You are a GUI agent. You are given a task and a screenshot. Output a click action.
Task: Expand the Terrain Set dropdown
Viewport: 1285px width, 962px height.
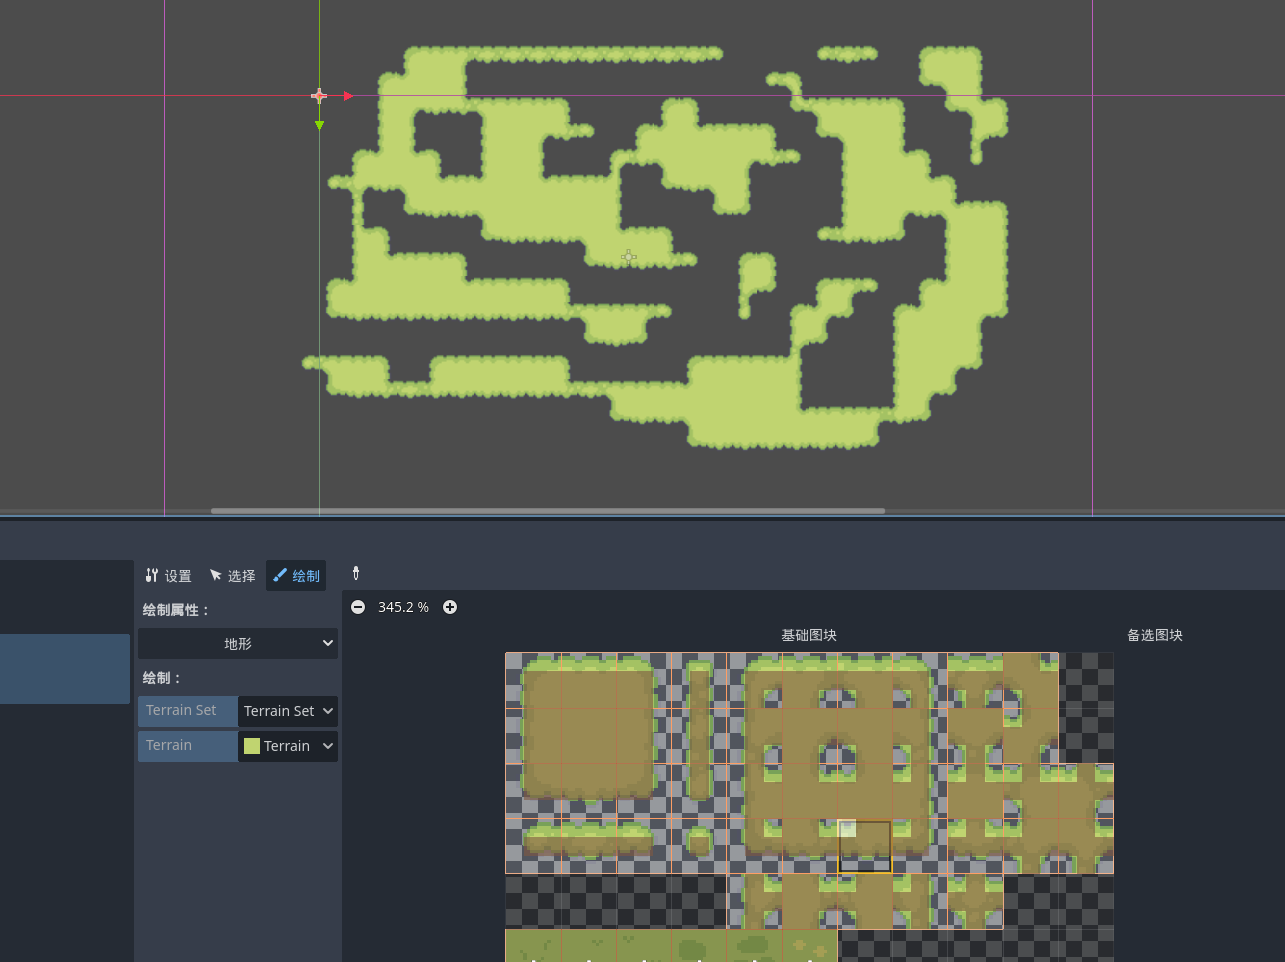(288, 711)
